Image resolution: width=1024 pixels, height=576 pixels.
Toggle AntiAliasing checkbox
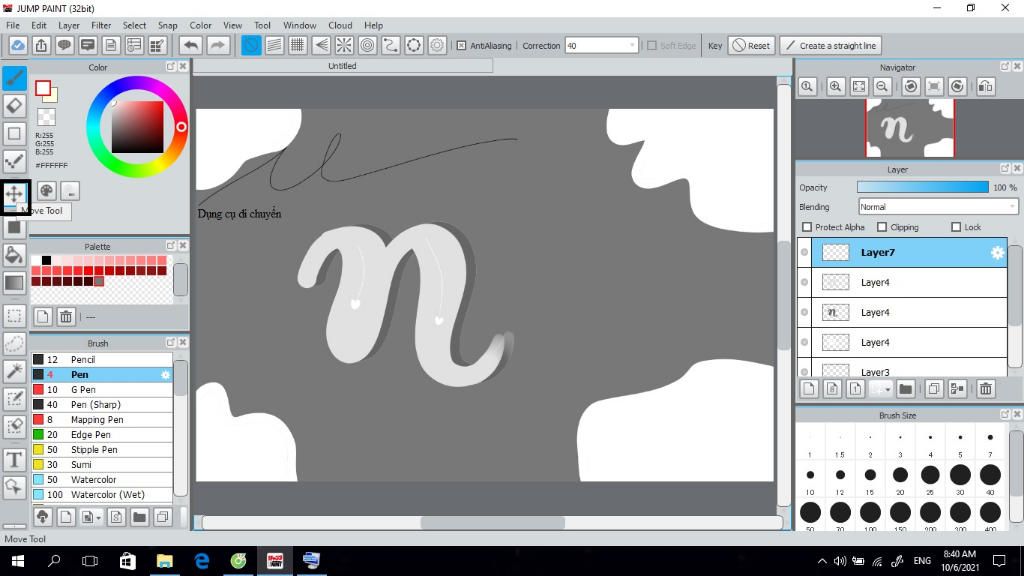tap(461, 46)
